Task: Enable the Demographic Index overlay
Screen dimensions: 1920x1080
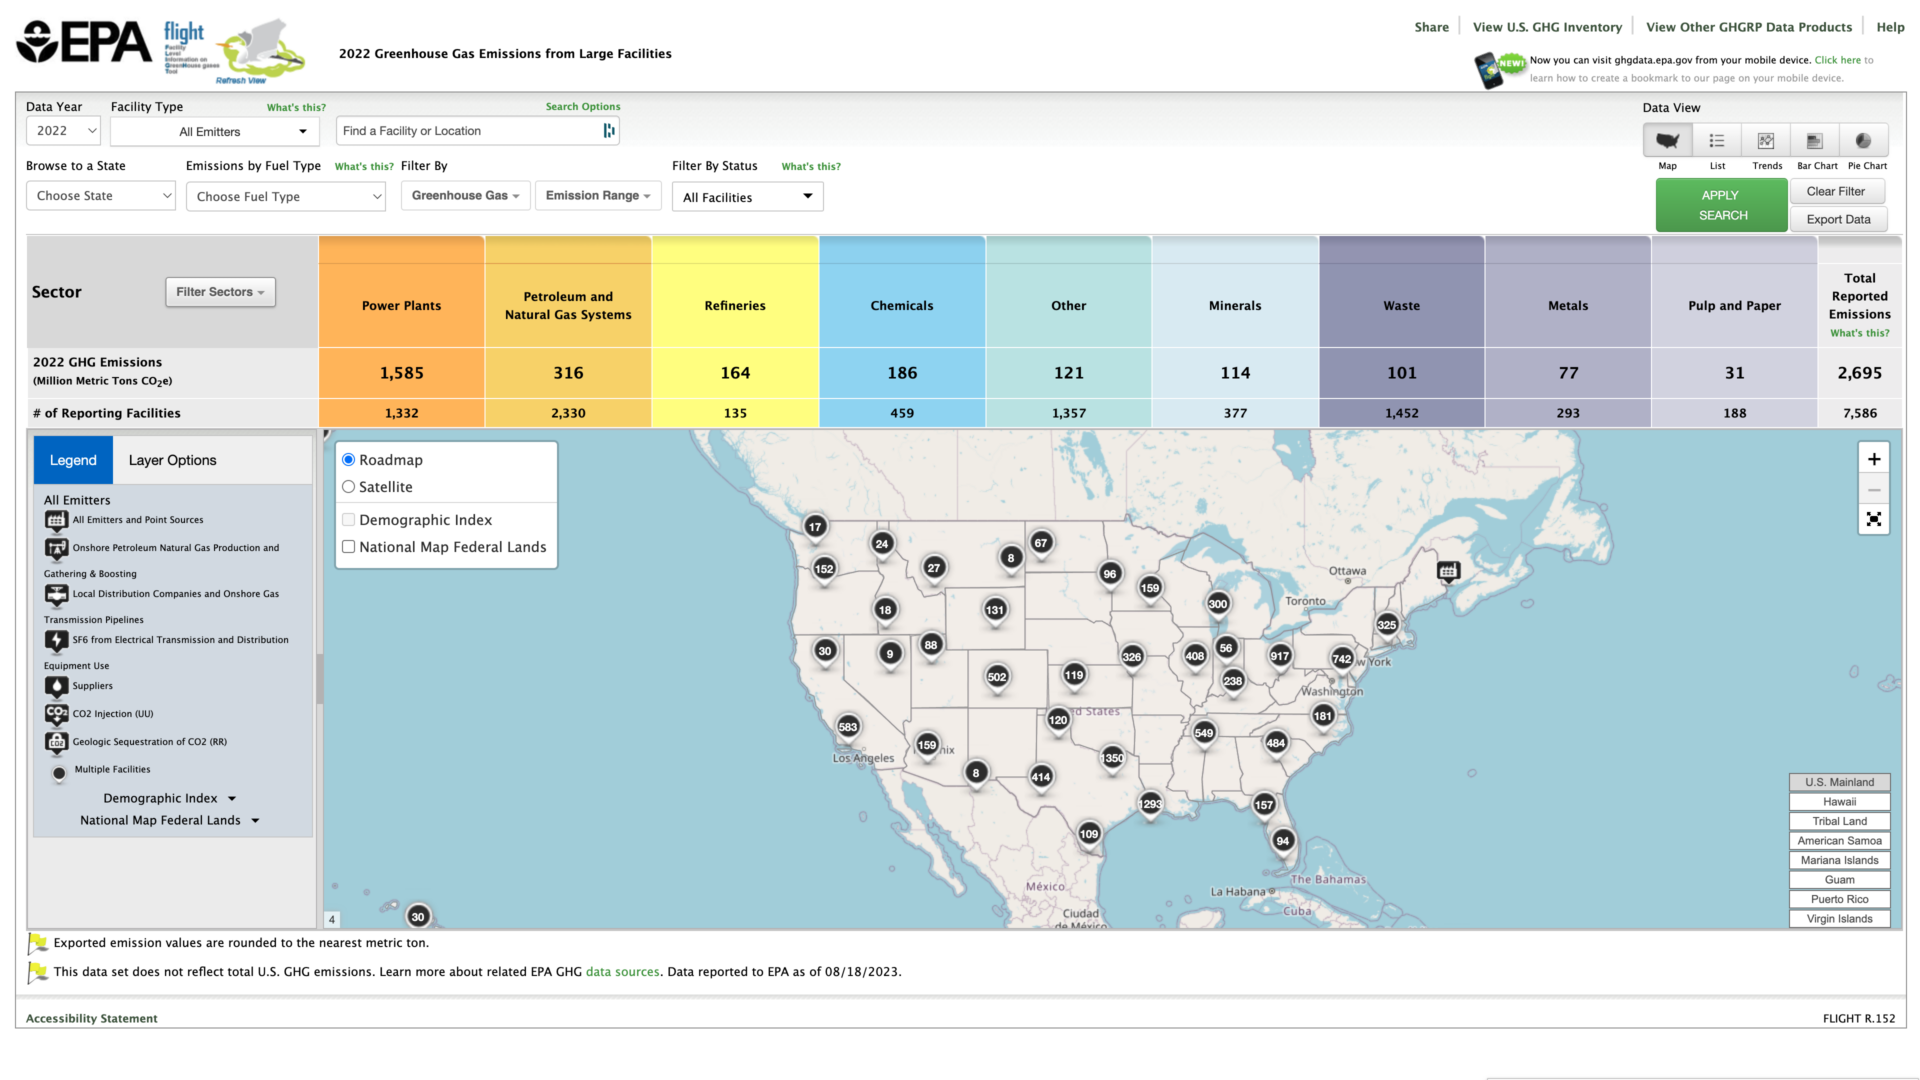Action: [x=348, y=519]
